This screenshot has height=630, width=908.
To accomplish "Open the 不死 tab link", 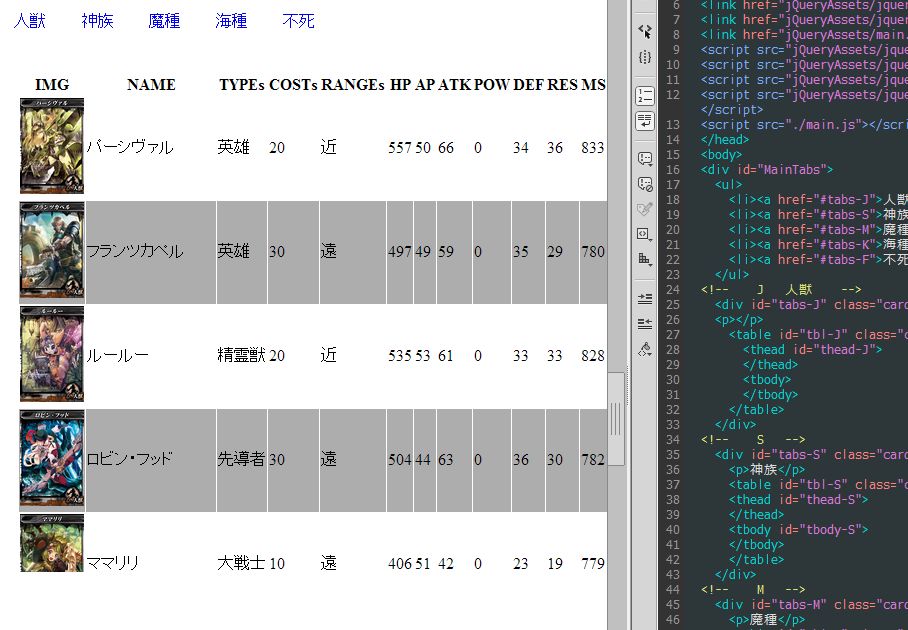I will pos(299,21).
